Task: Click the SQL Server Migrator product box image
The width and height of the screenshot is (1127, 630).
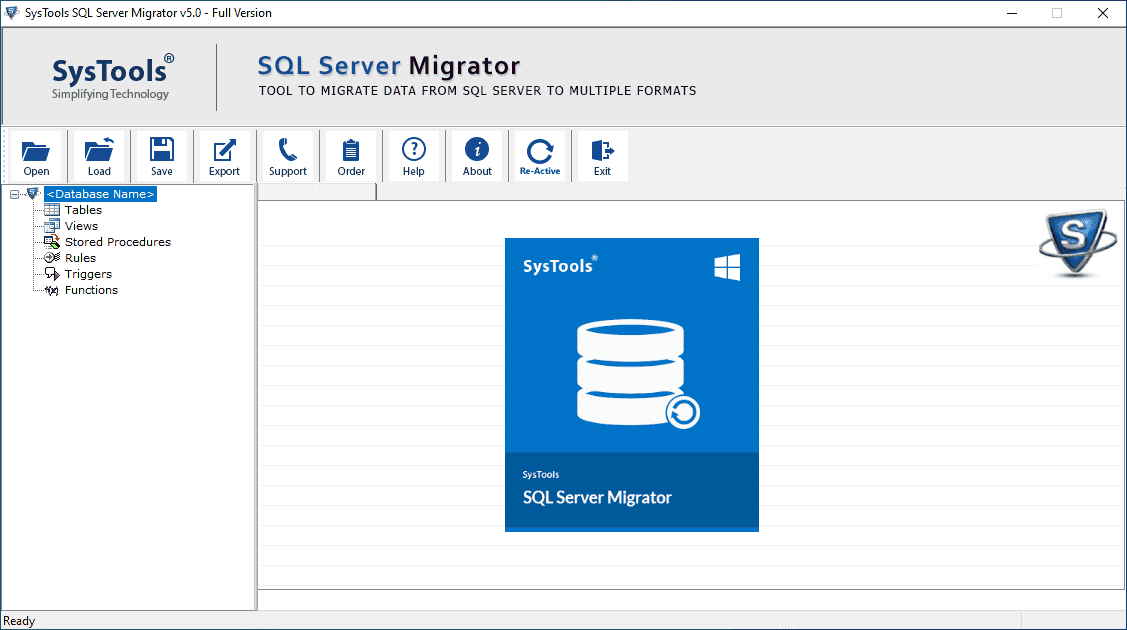Action: point(631,384)
